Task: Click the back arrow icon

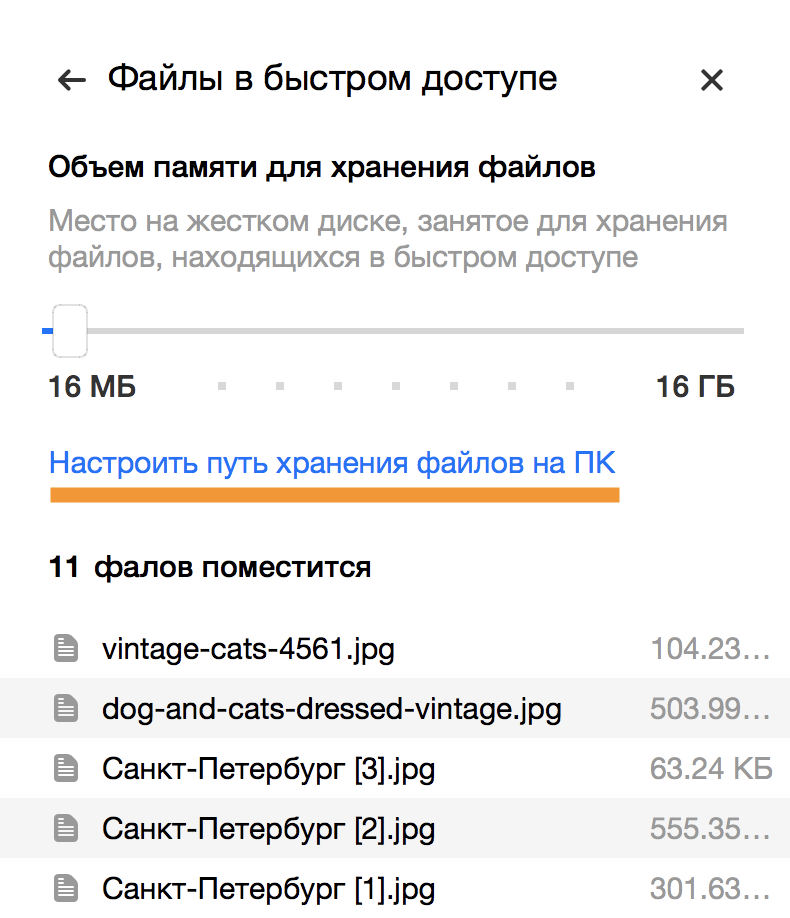Action: [x=72, y=80]
